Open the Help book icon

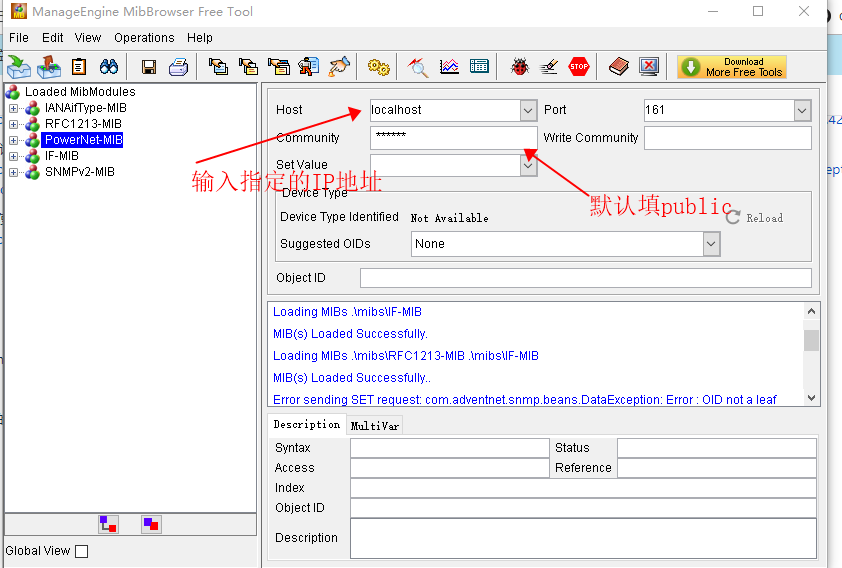coord(619,67)
